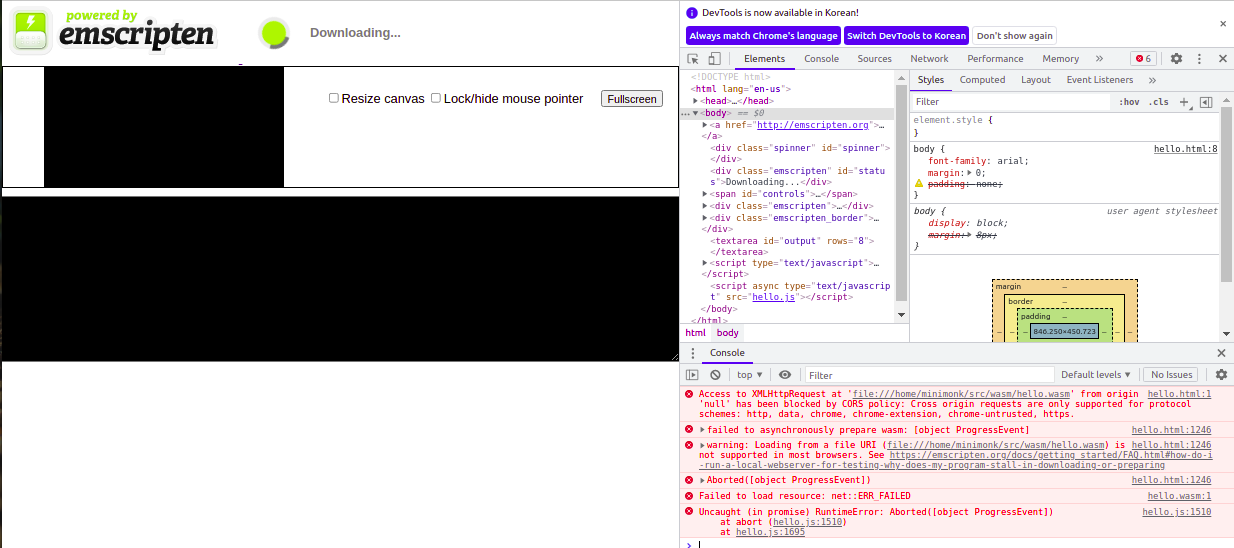Image resolution: width=1234 pixels, height=548 pixels.
Task: Open the Sources panel tab
Action: click(x=875, y=59)
